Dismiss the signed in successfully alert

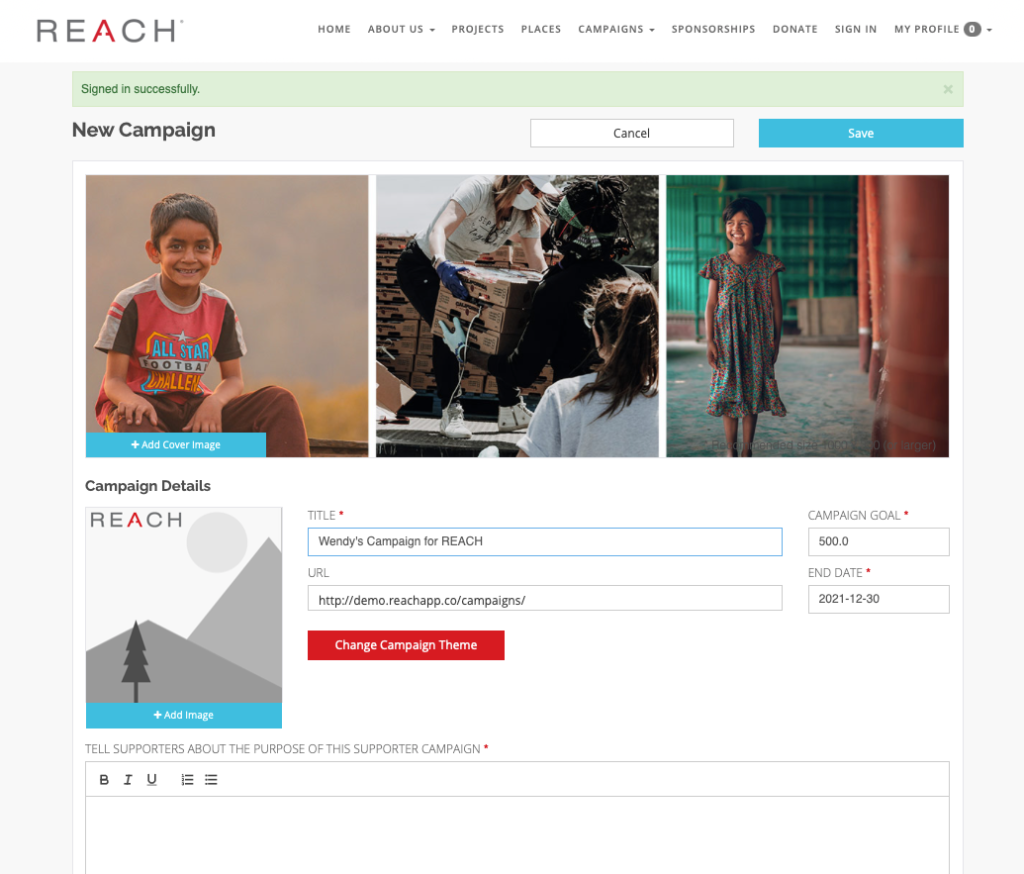pyautogui.click(x=948, y=89)
